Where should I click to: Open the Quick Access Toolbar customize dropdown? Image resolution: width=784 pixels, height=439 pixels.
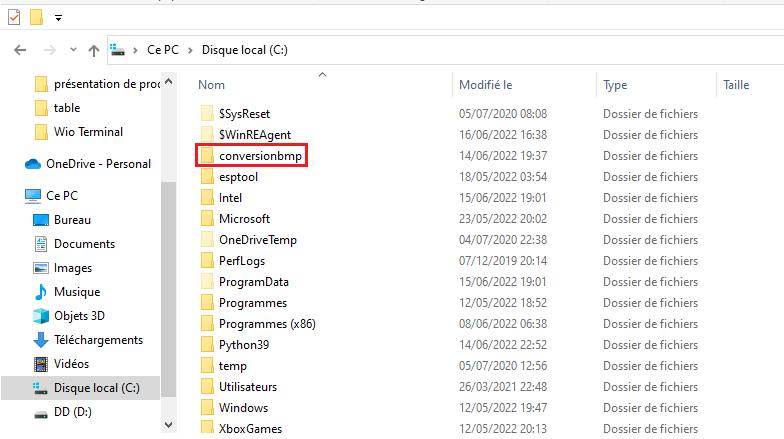[58, 18]
